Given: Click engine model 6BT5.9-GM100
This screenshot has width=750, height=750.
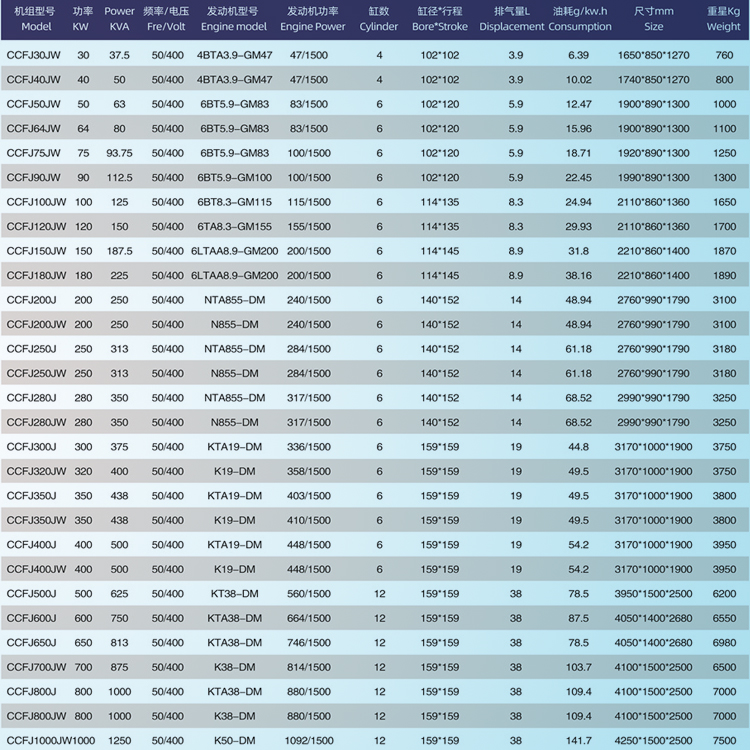Looking at the screenshot, I should (x=234, y=177).
